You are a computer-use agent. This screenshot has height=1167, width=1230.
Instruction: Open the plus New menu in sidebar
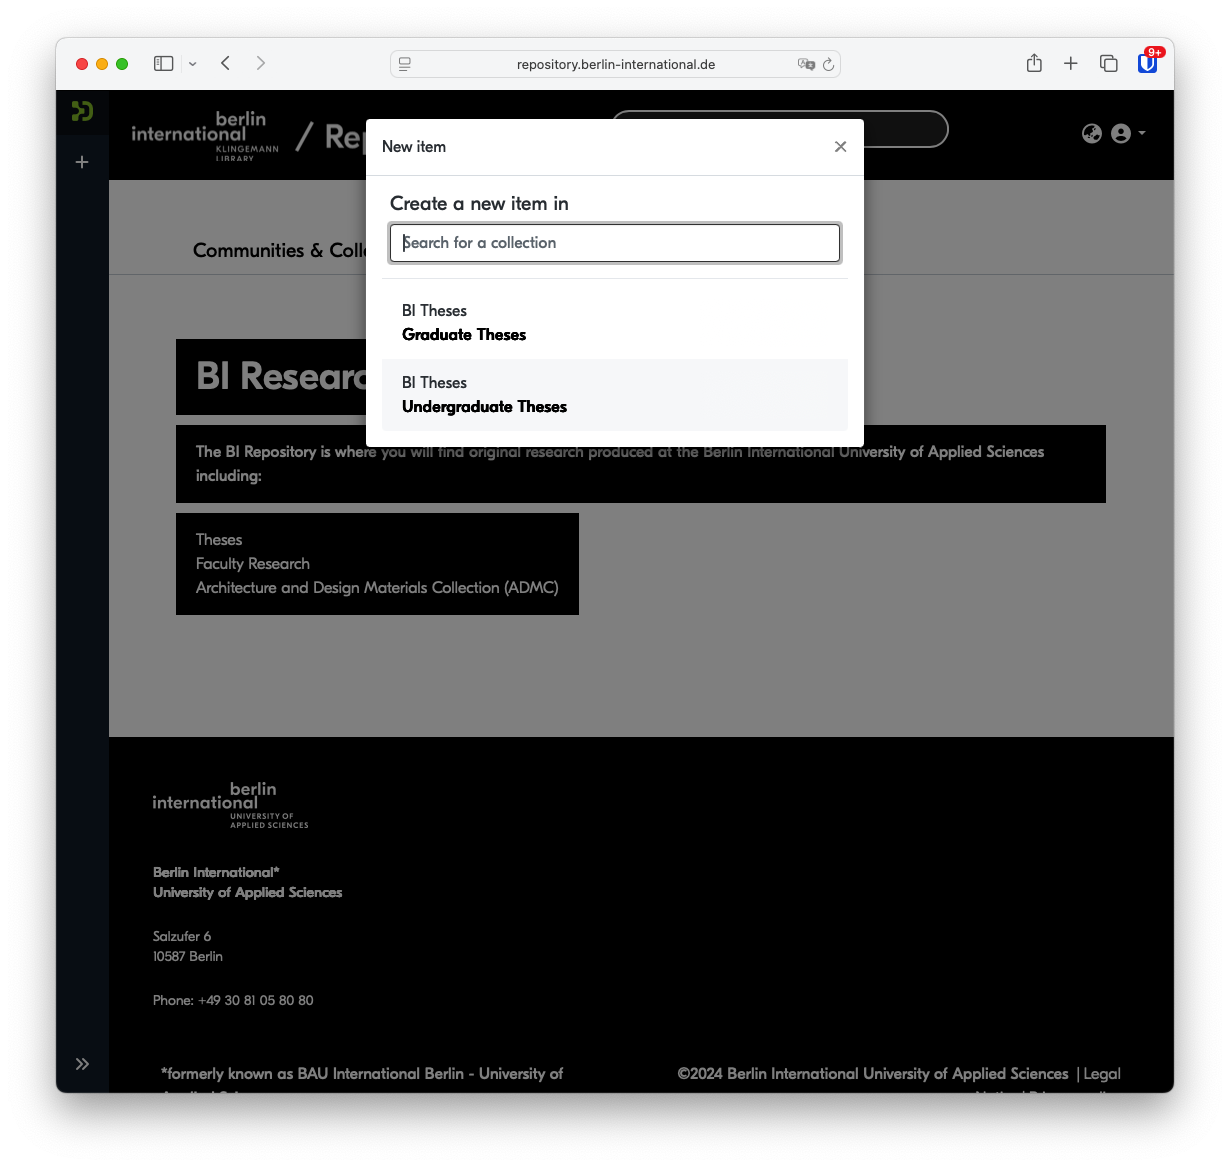coord(82,162)
